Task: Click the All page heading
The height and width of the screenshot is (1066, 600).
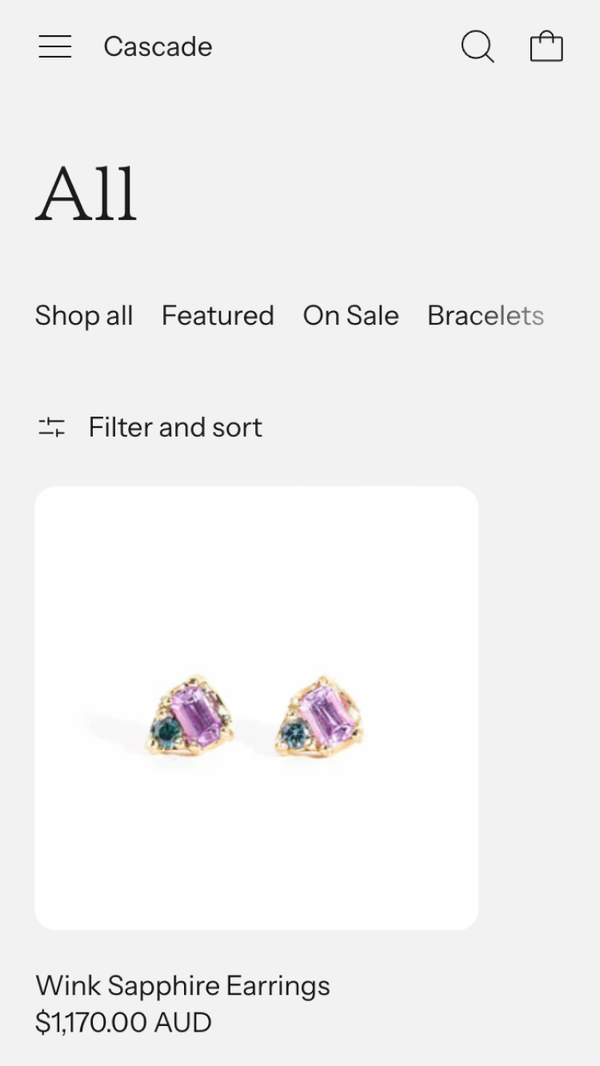Action: (x=86, y=193)
